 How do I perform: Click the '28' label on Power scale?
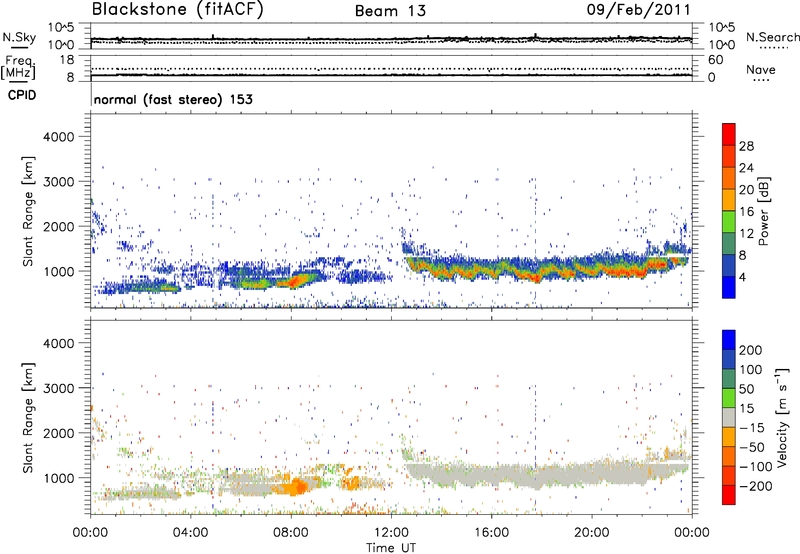[746, 146]
